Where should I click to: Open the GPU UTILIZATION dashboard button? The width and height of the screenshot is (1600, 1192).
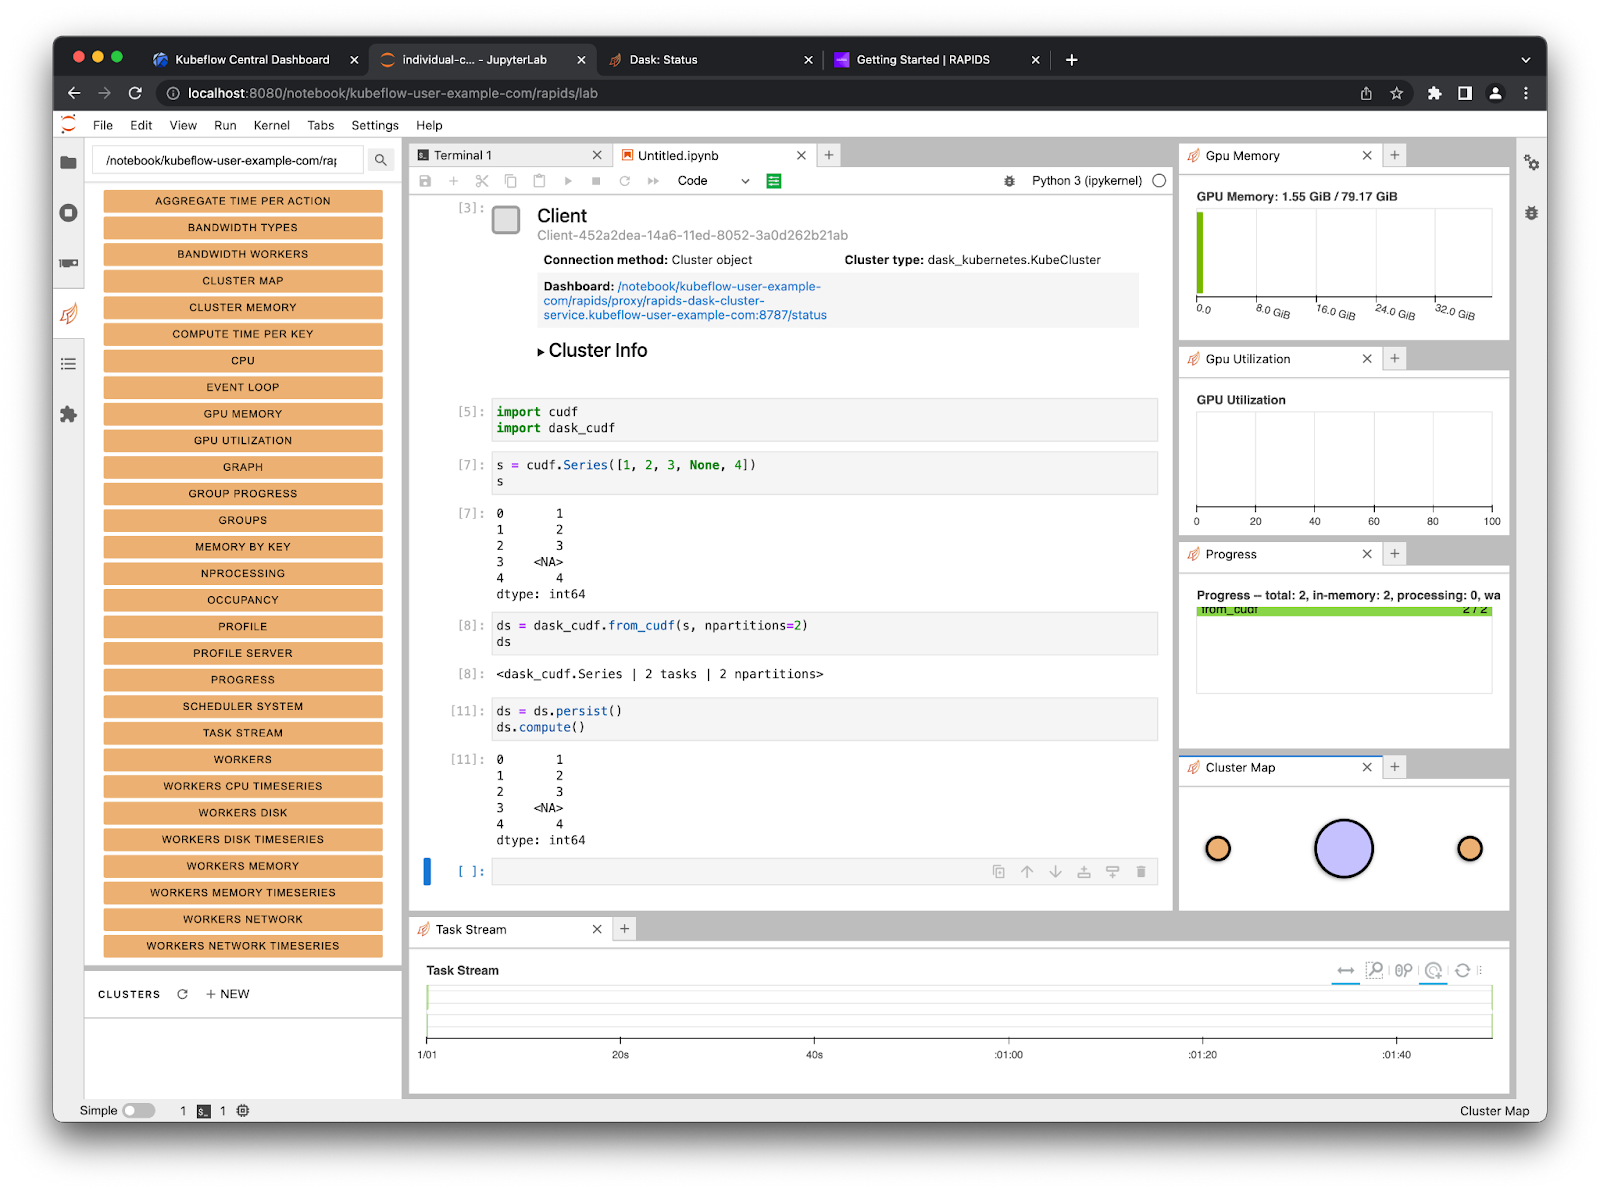point(243,440)
